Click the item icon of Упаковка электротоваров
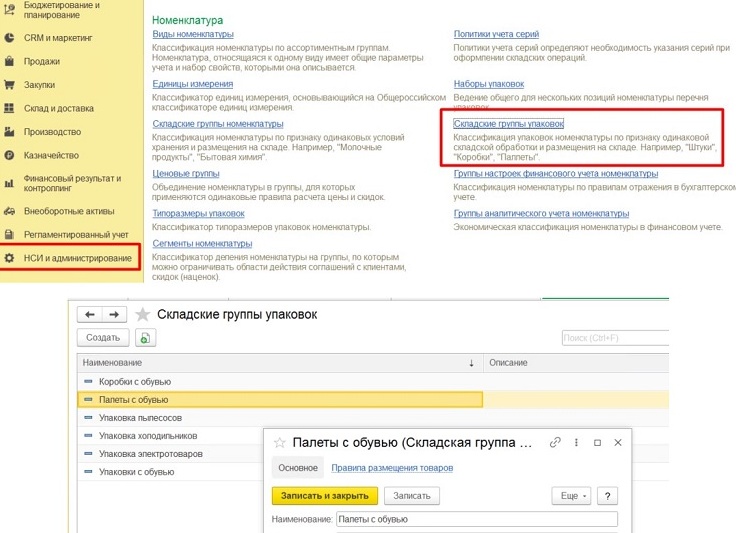This screenshot has width=736, height=533. click(88, 454)
